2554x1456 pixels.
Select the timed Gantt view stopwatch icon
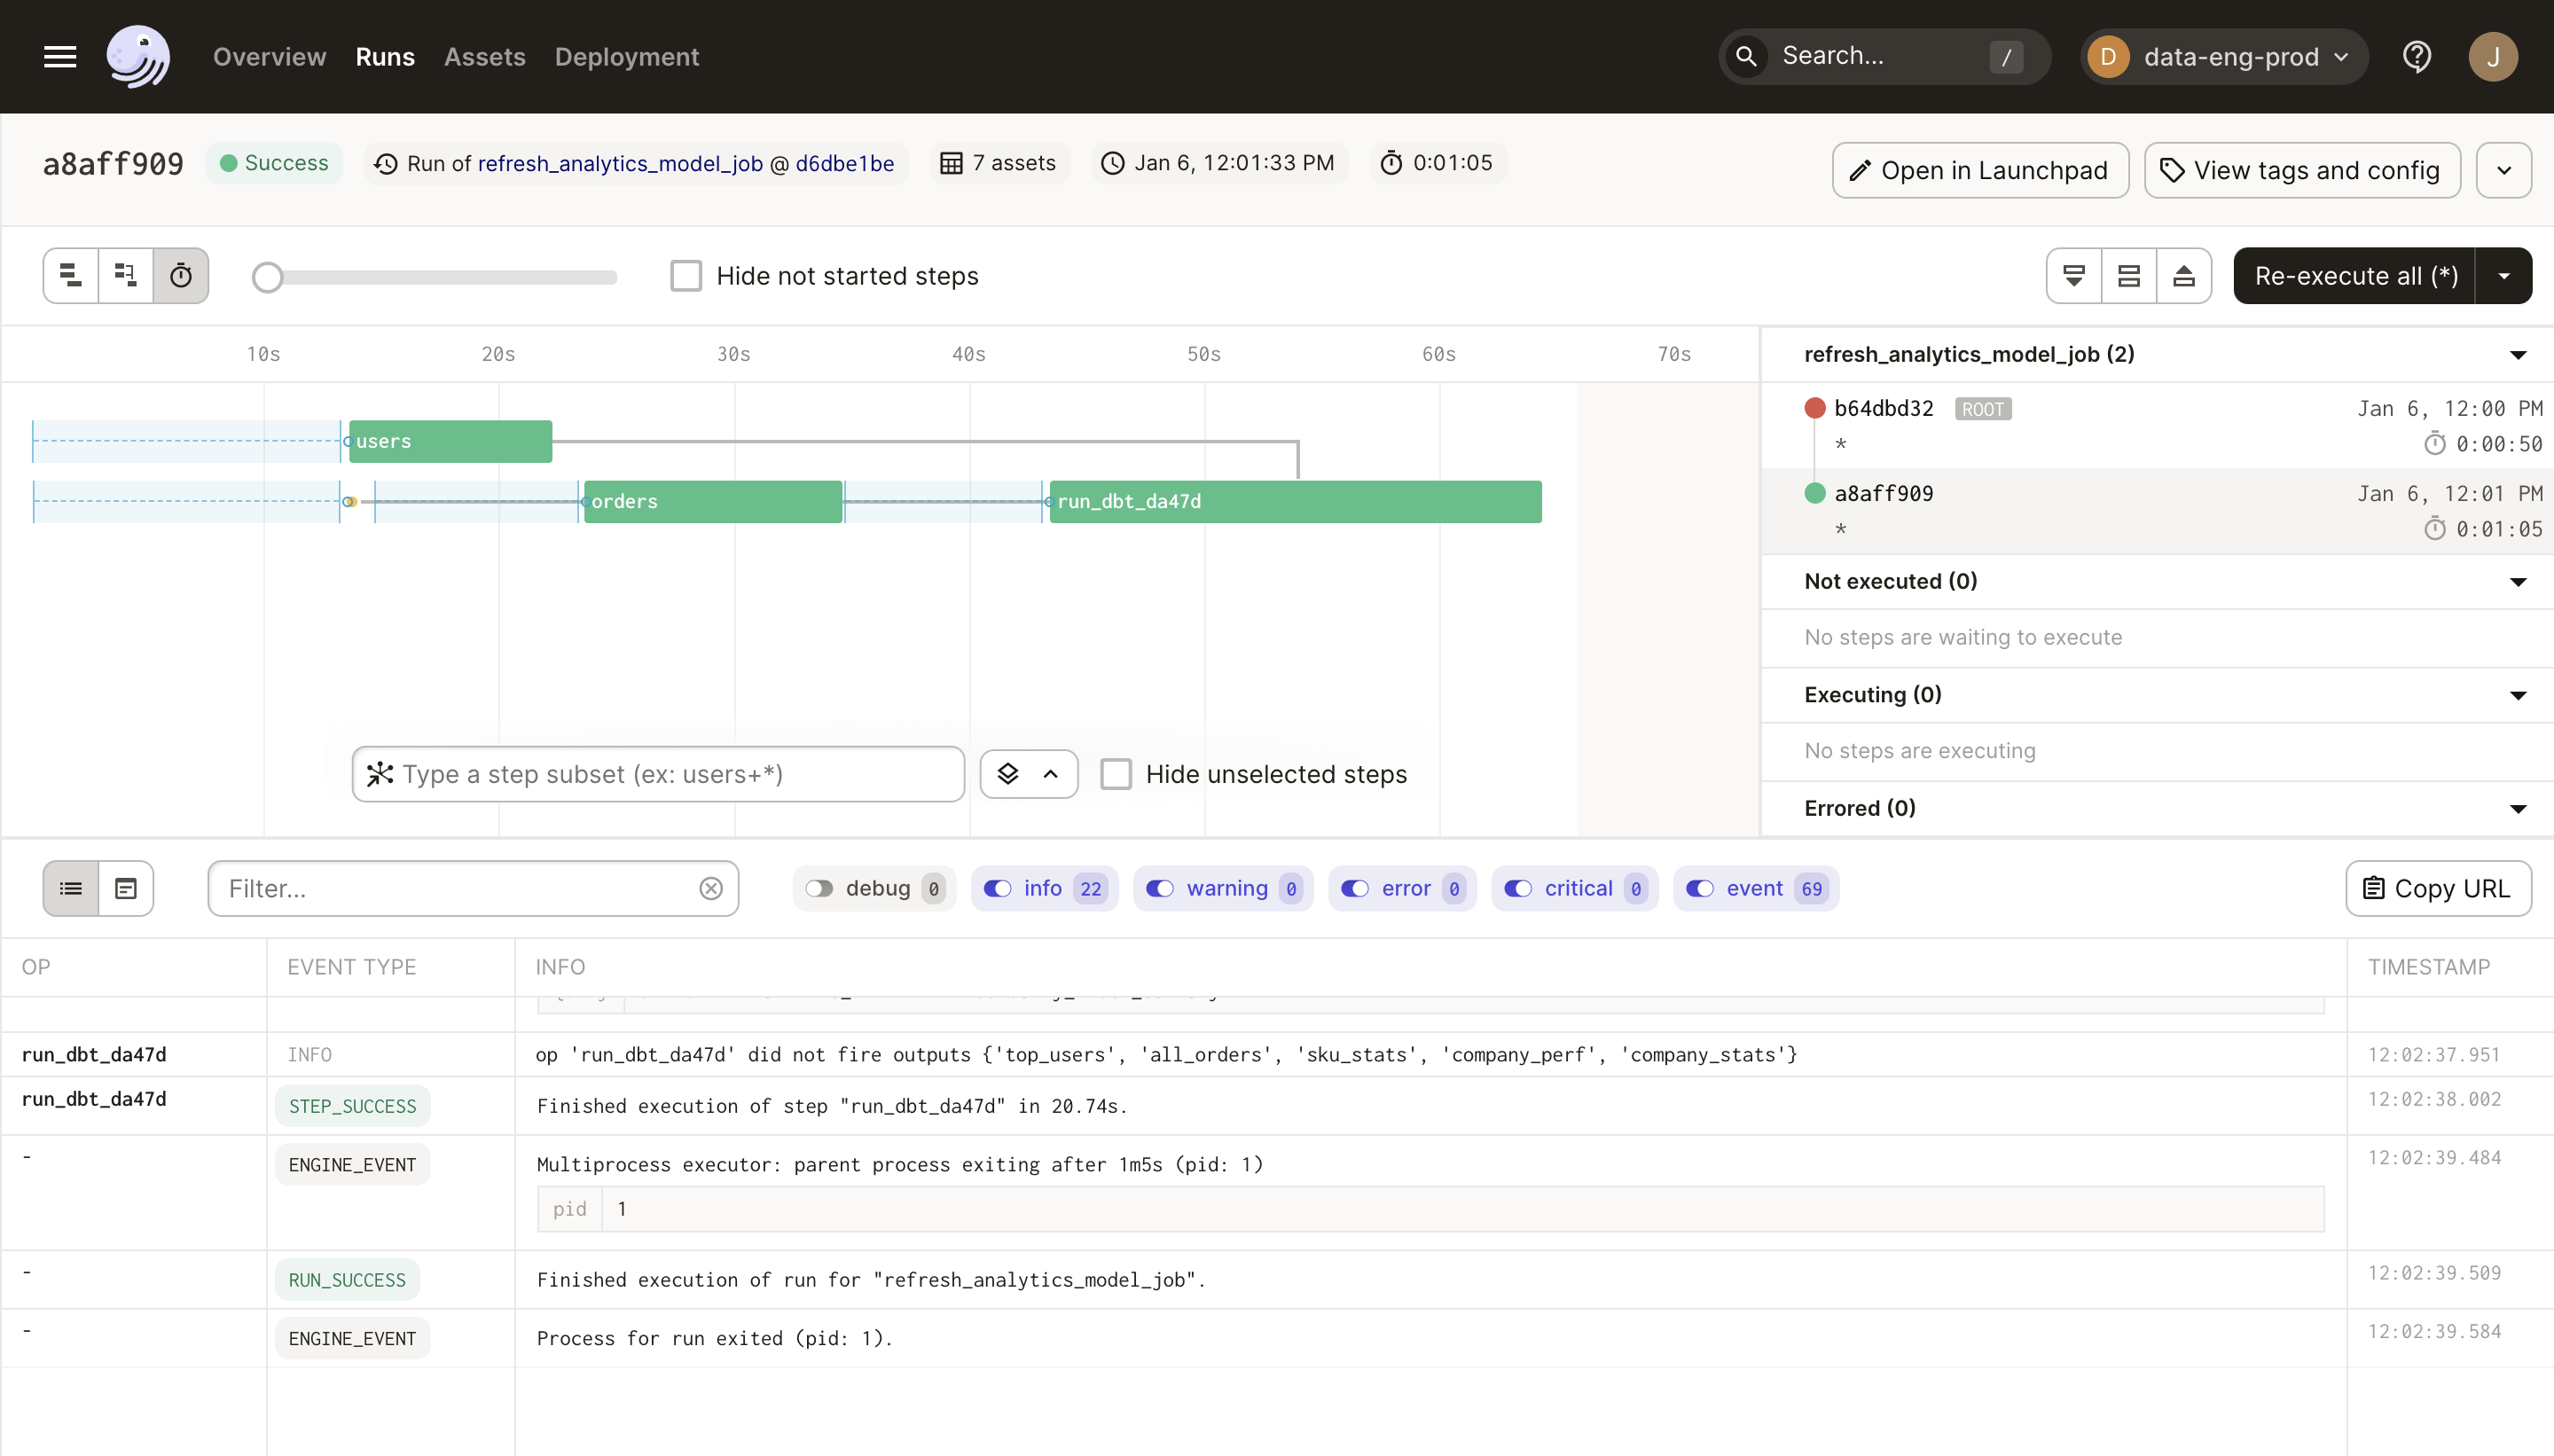181,275
